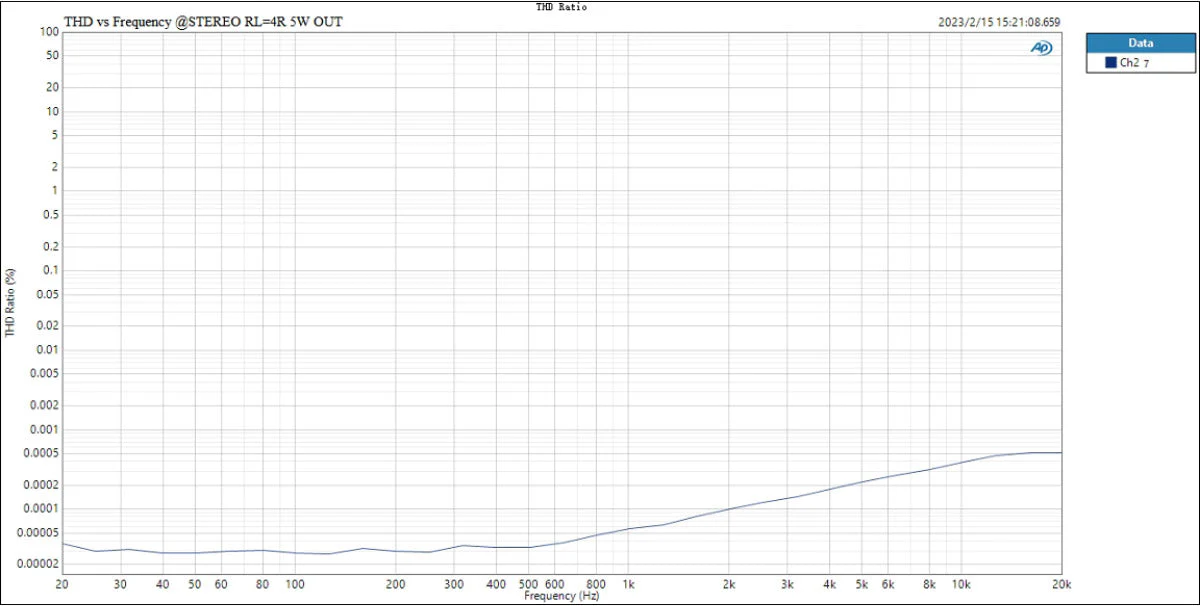Click the 6k frequency axis tick label
Screen dimensions: 1200x606
point(888,584)
